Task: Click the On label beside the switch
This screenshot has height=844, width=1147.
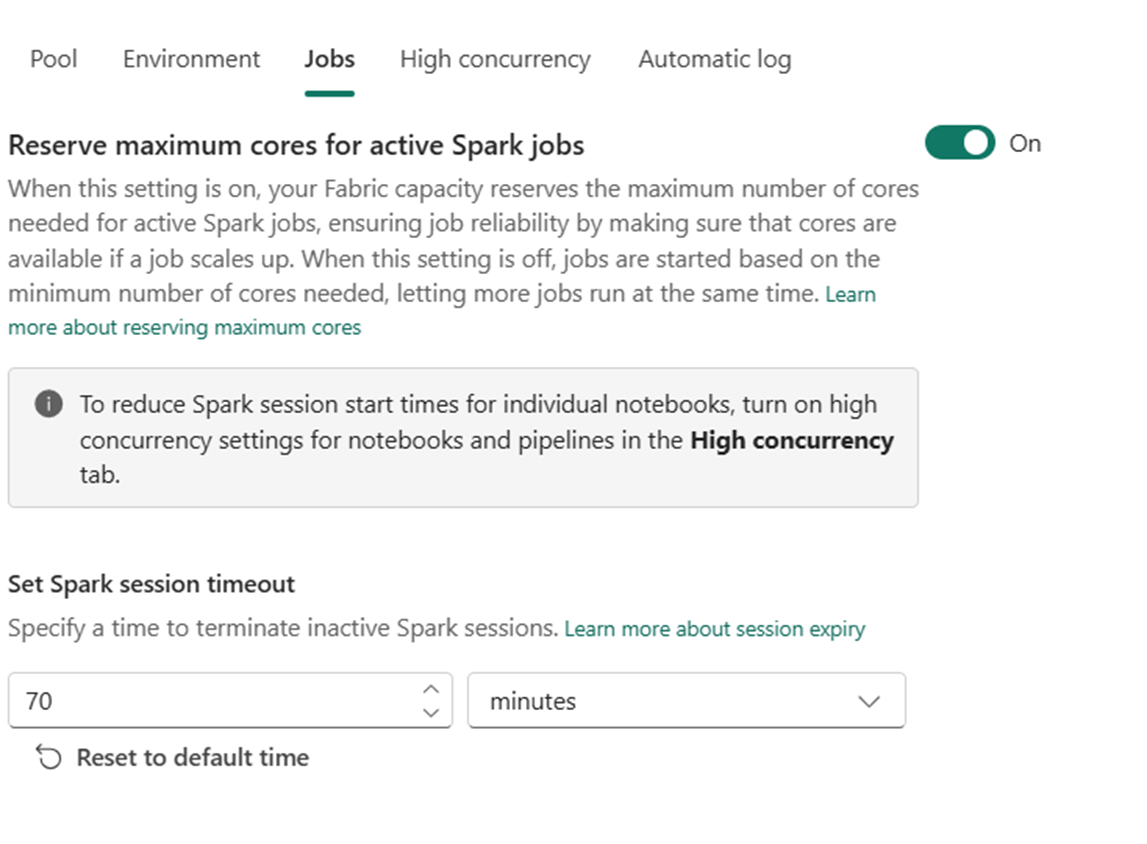Action: tap(1025, 144)
